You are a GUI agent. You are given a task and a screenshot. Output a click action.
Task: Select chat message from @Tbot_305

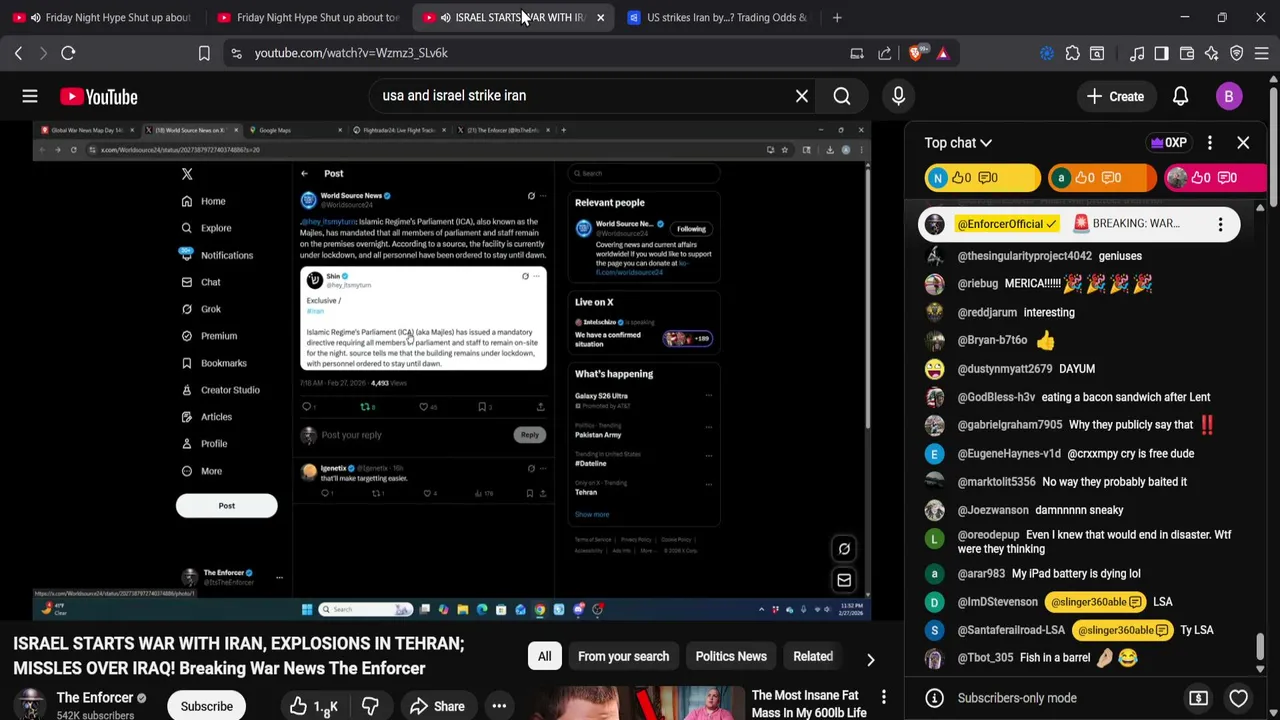pos(1078,658)
